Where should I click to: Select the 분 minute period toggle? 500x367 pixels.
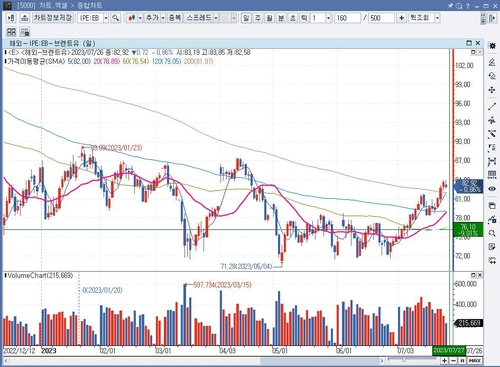[281, 18]
